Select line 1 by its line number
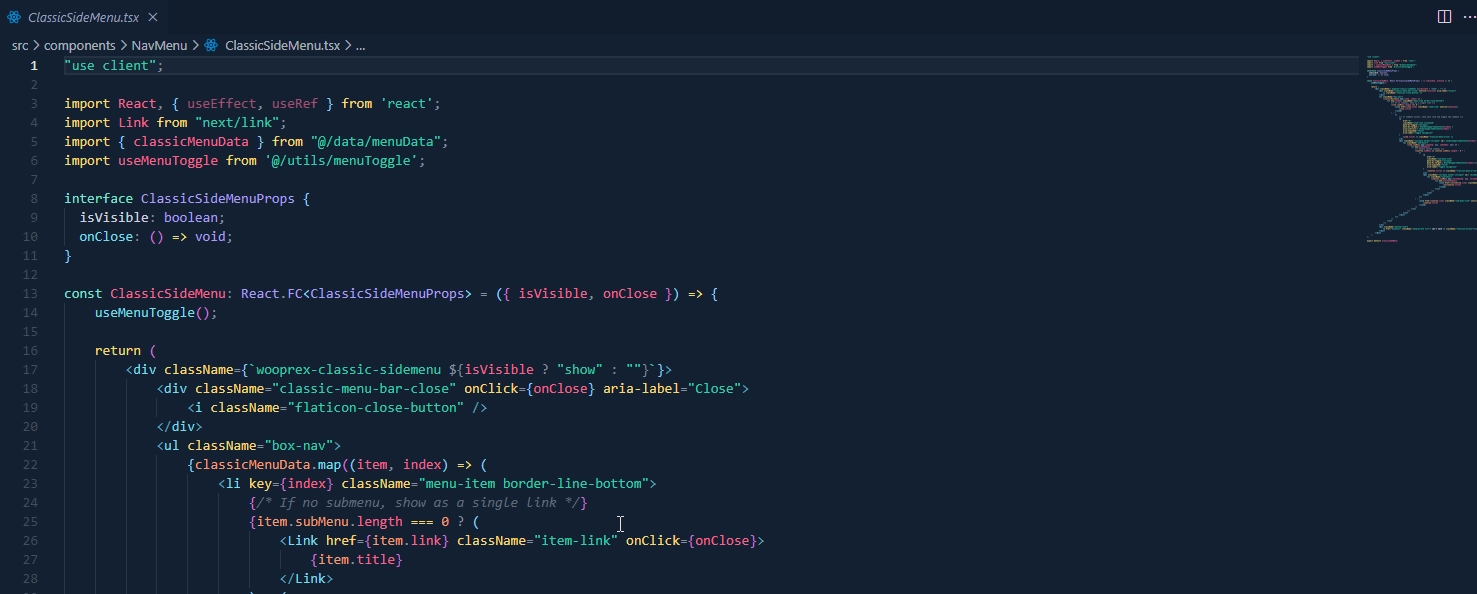Screen dimensions: 1477x594 pos(34,66)
